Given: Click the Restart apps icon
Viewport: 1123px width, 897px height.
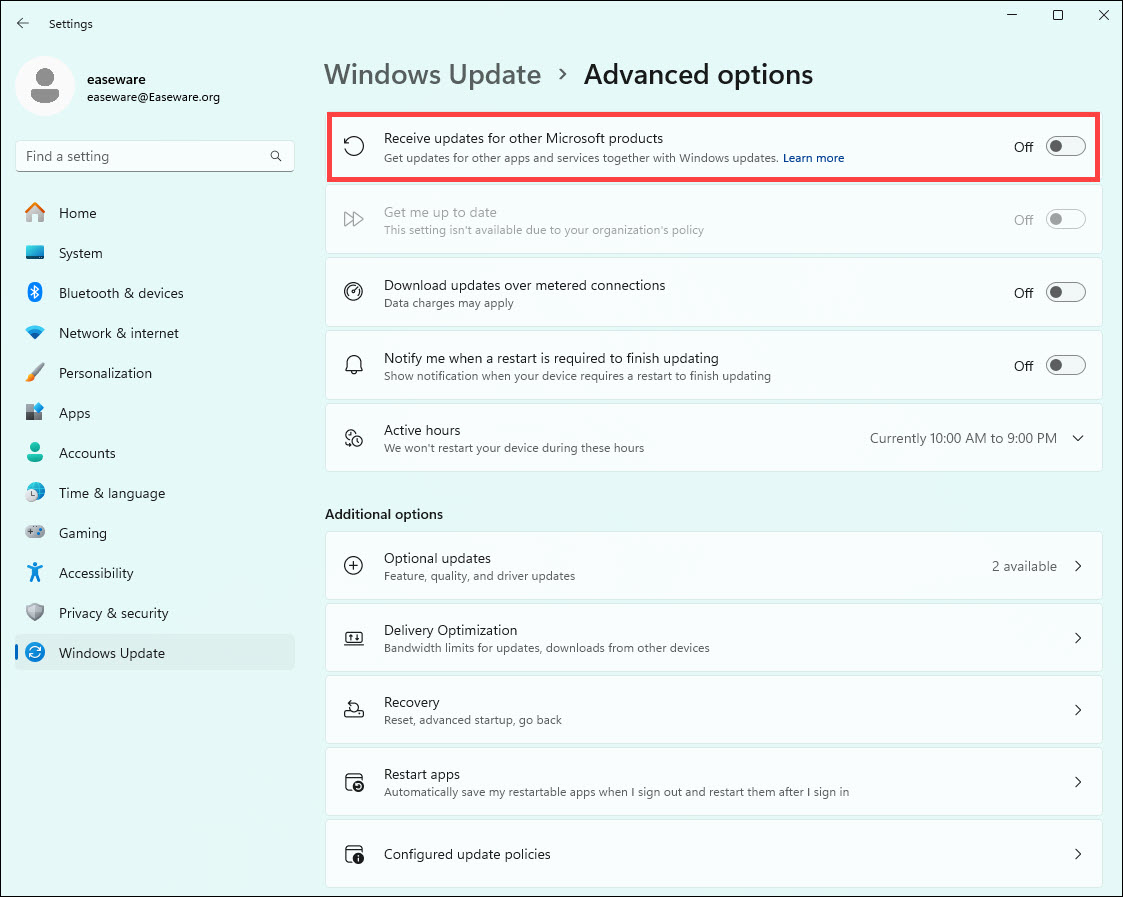Looking at the screenshot, I should pyautogui.click(x=354, y=782).
